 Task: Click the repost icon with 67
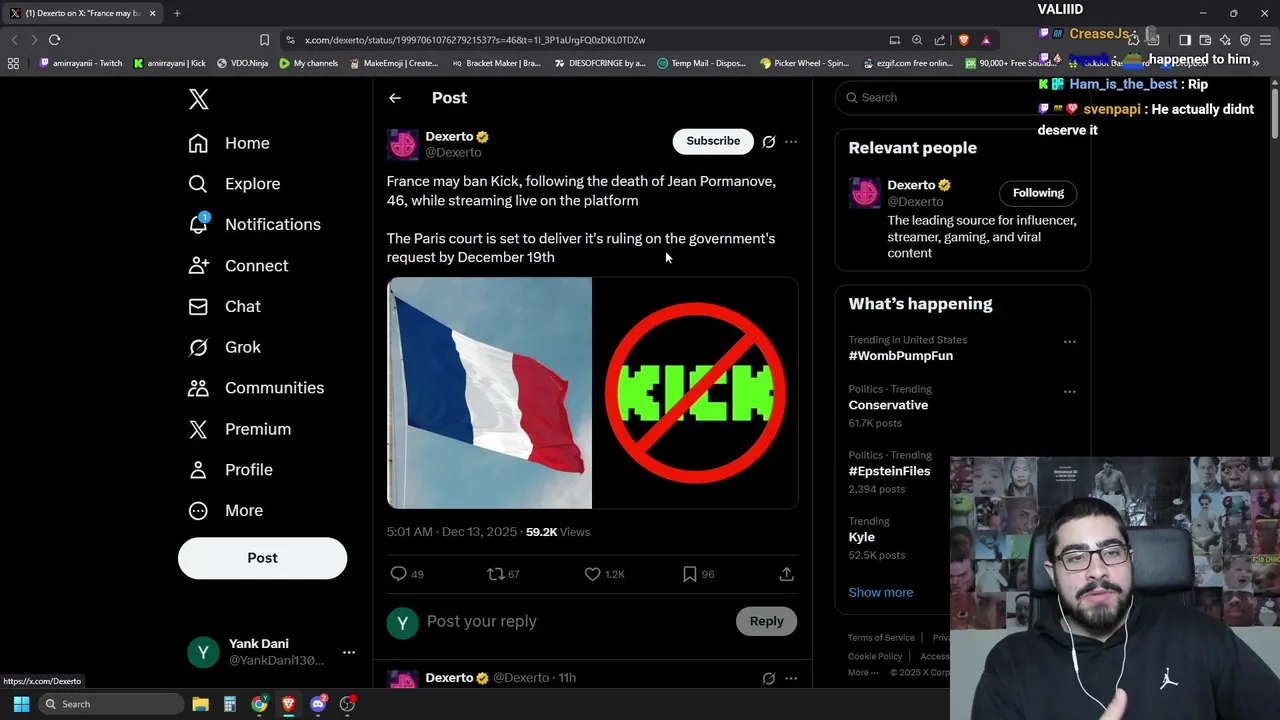(x=495, y=574)
